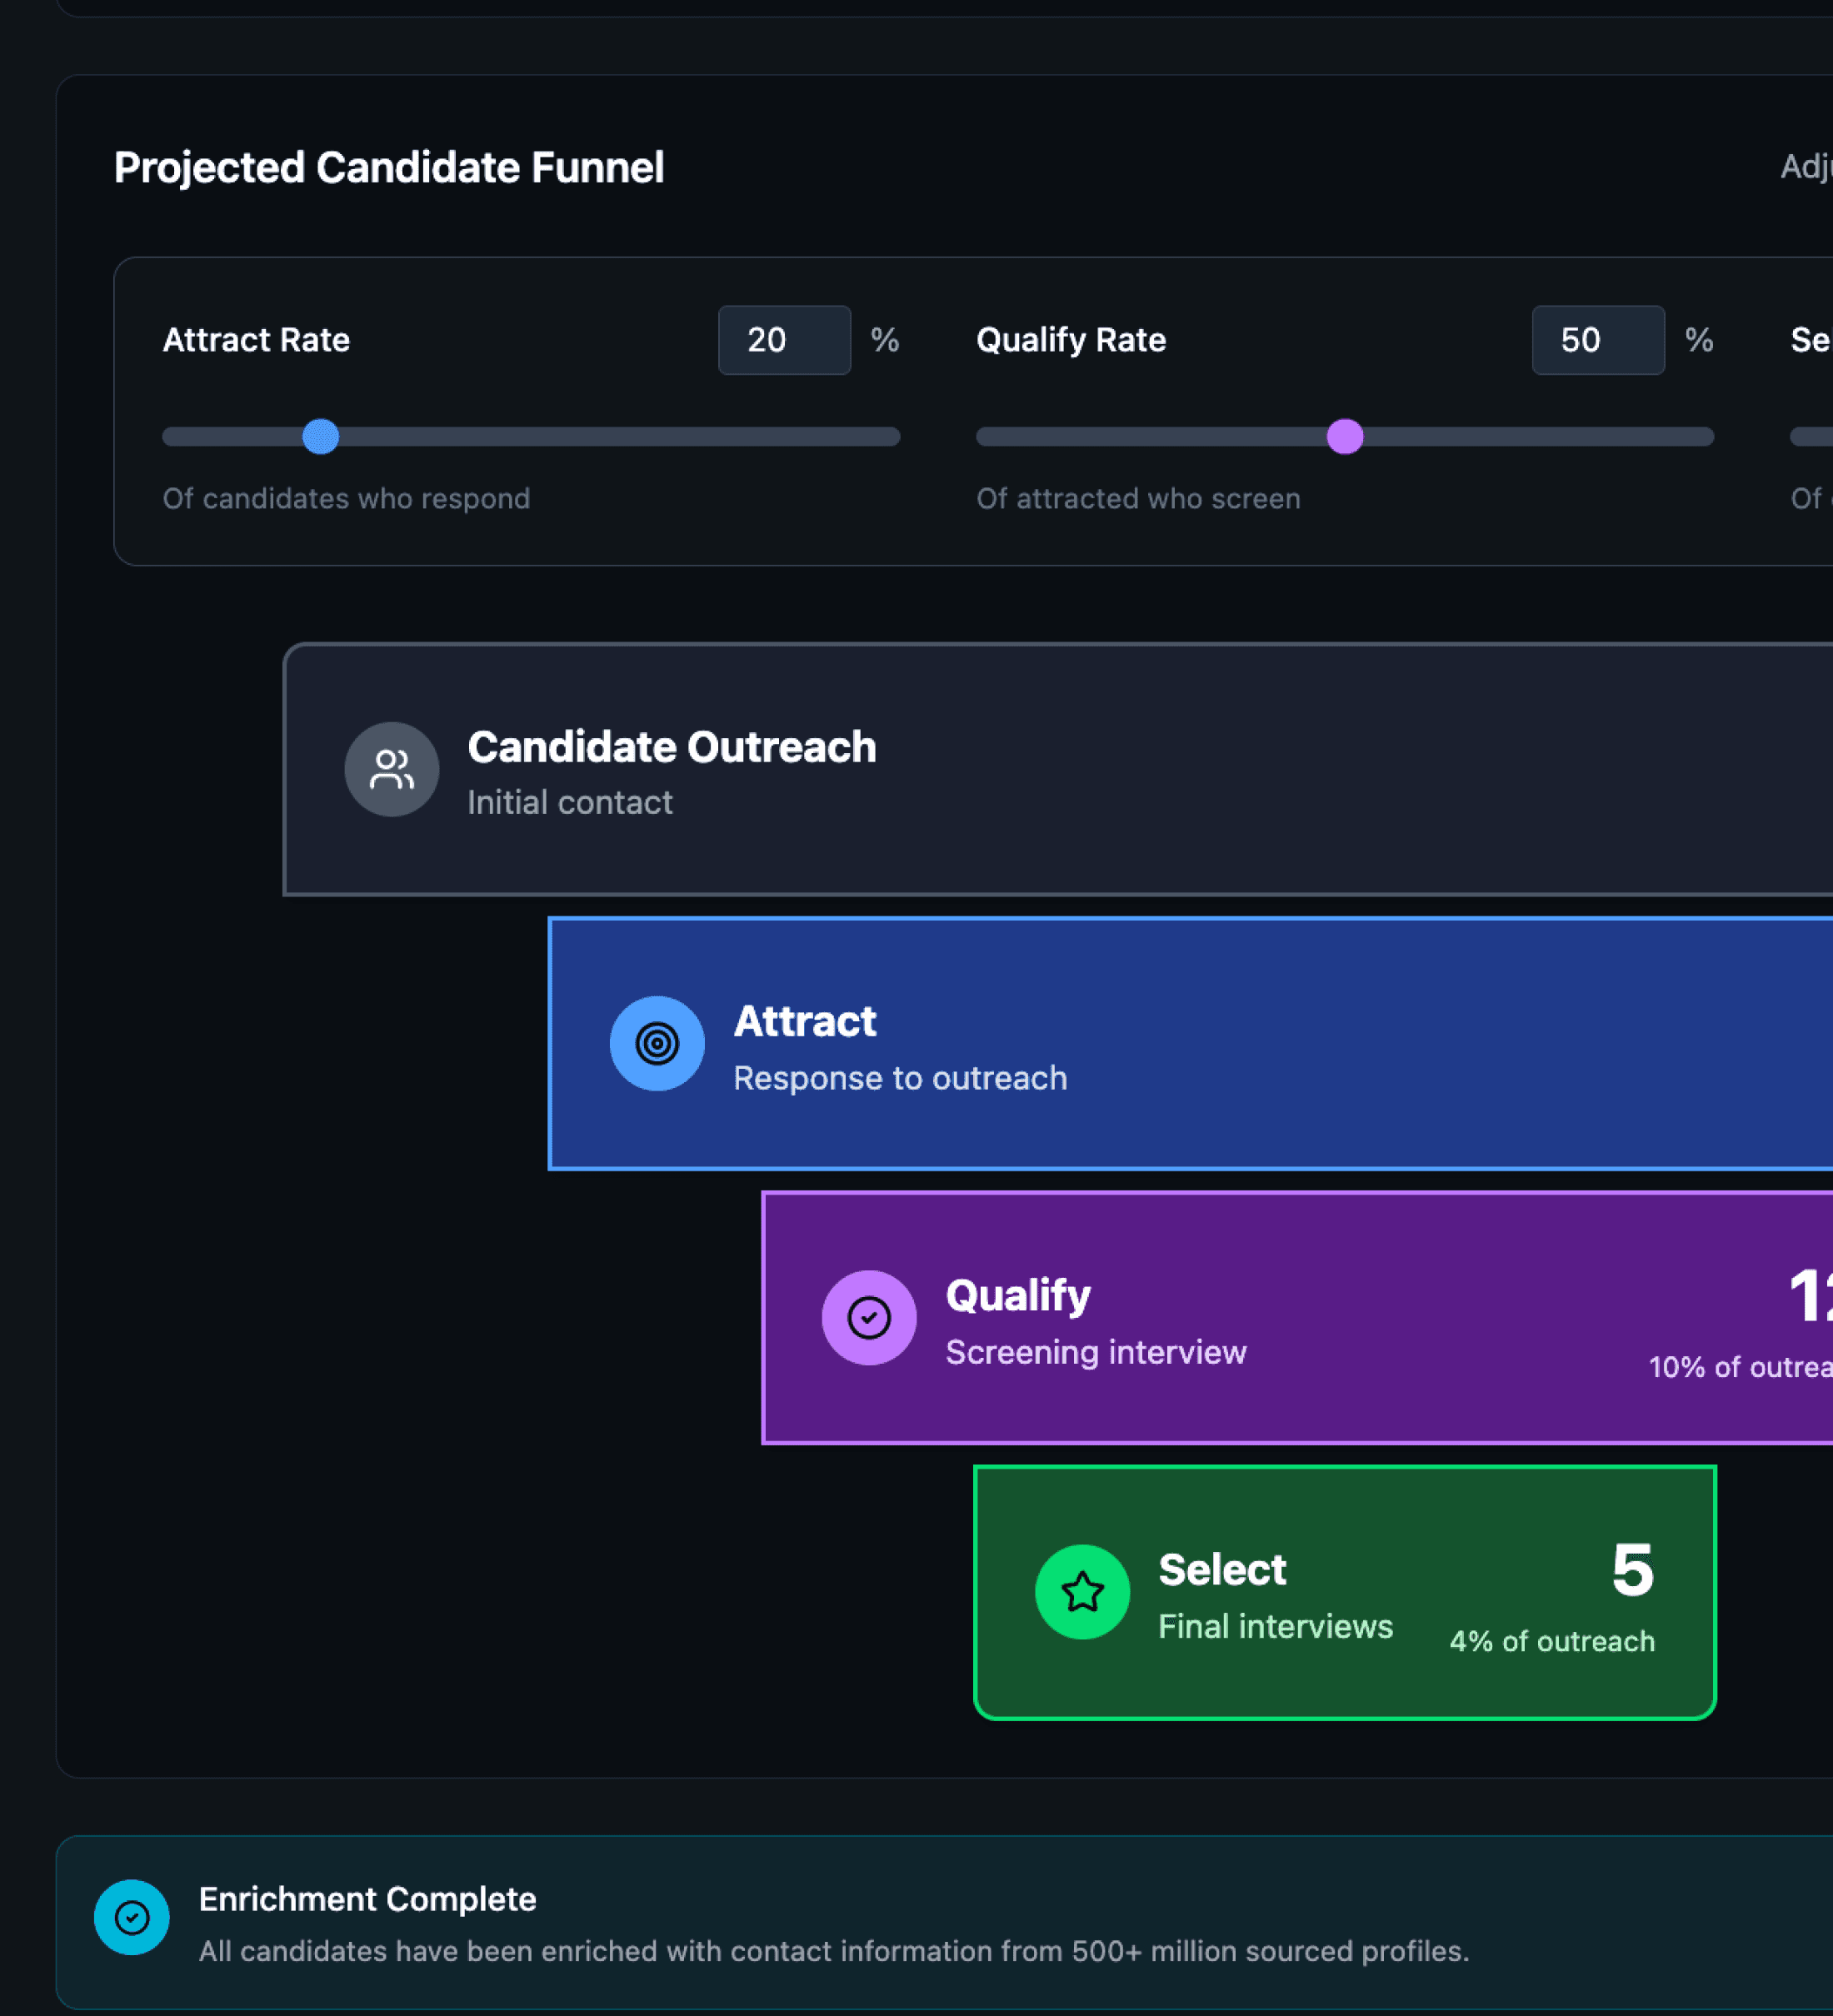Click the Qualify Rate slider handle
This screenshot has height=2016, width=1833.
tap(1344, 437)
